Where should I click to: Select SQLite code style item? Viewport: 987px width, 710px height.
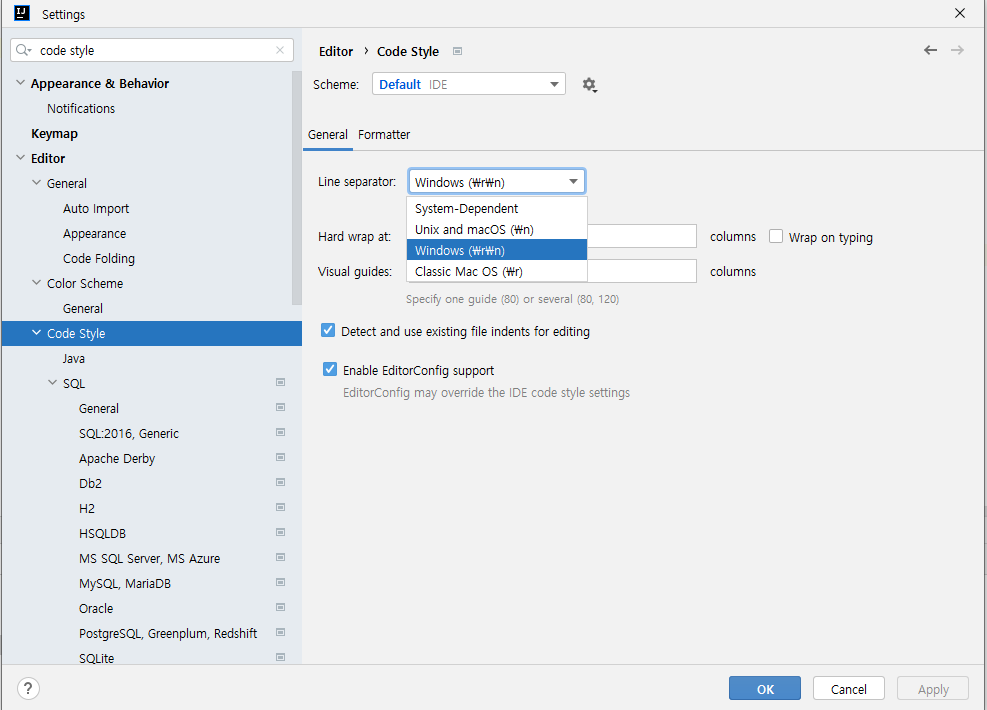click(96, 658)
